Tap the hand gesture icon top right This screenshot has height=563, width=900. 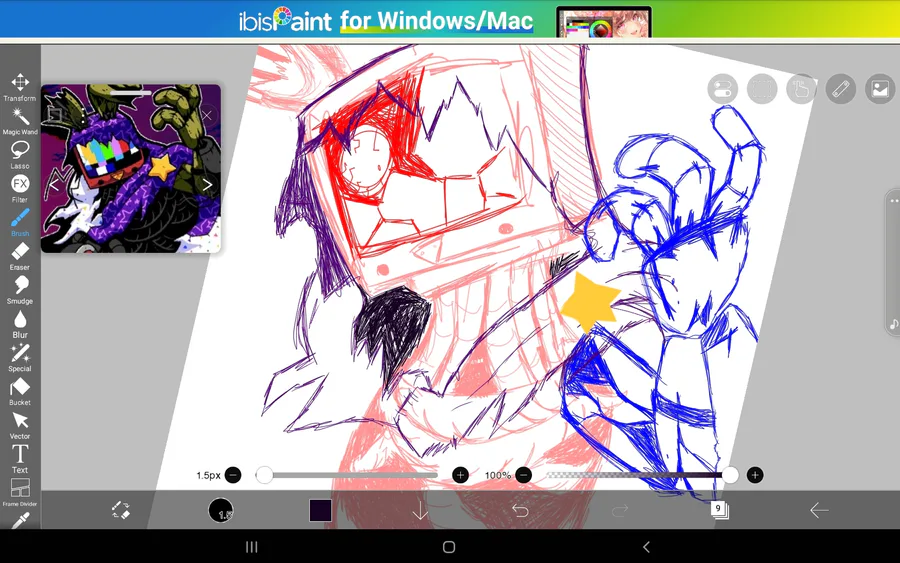[801, 89]
